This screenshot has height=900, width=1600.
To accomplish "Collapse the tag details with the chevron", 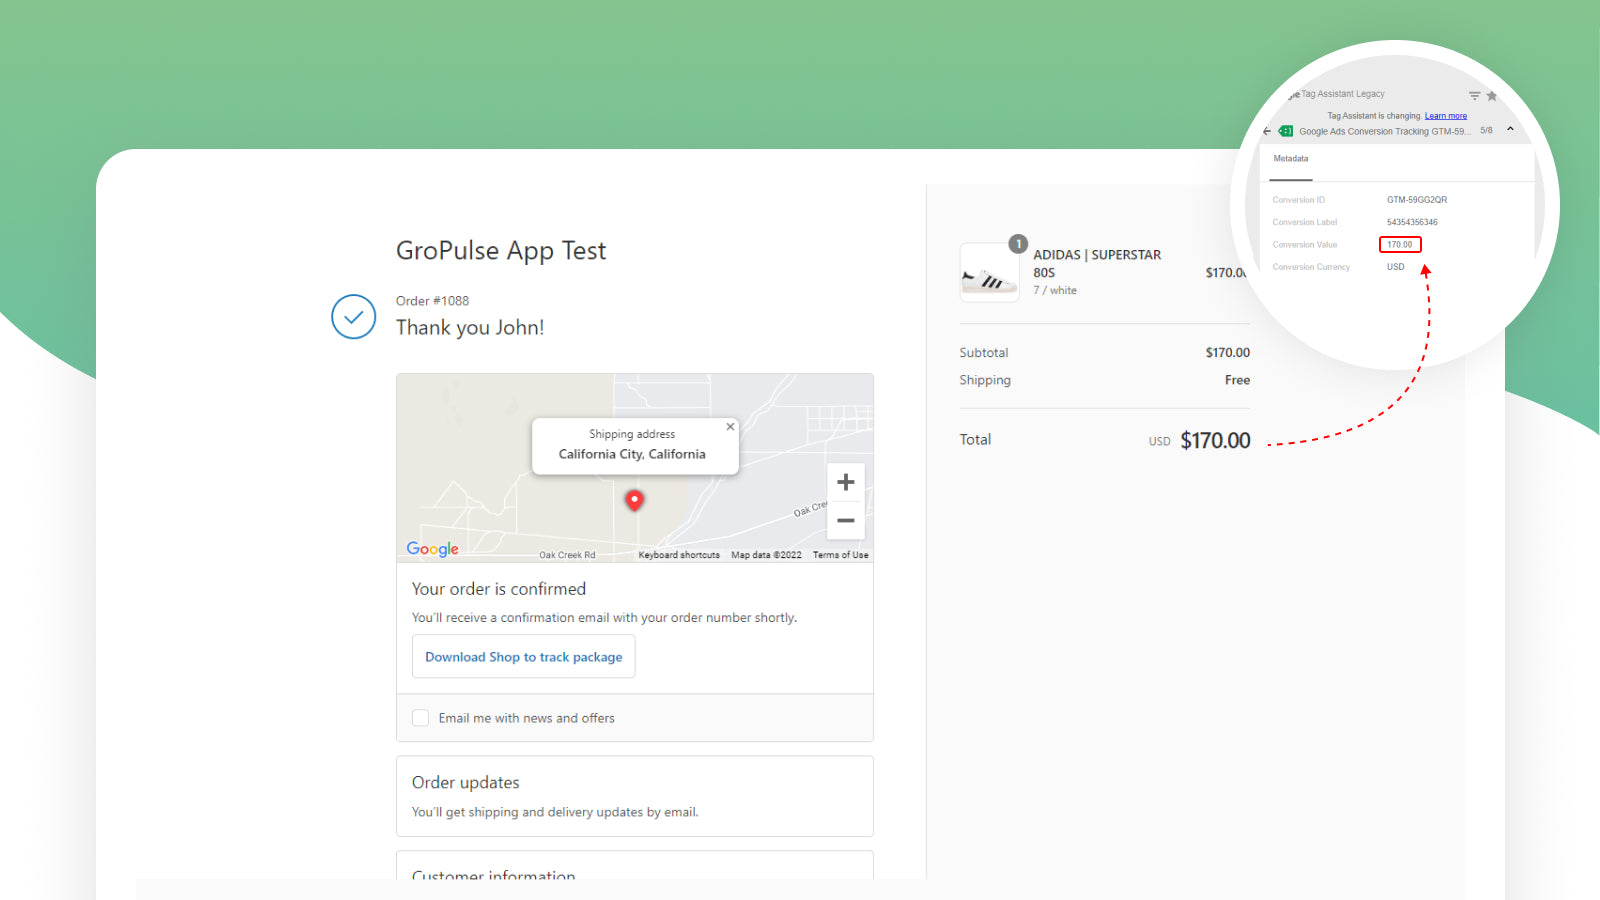I will 1510,129.
